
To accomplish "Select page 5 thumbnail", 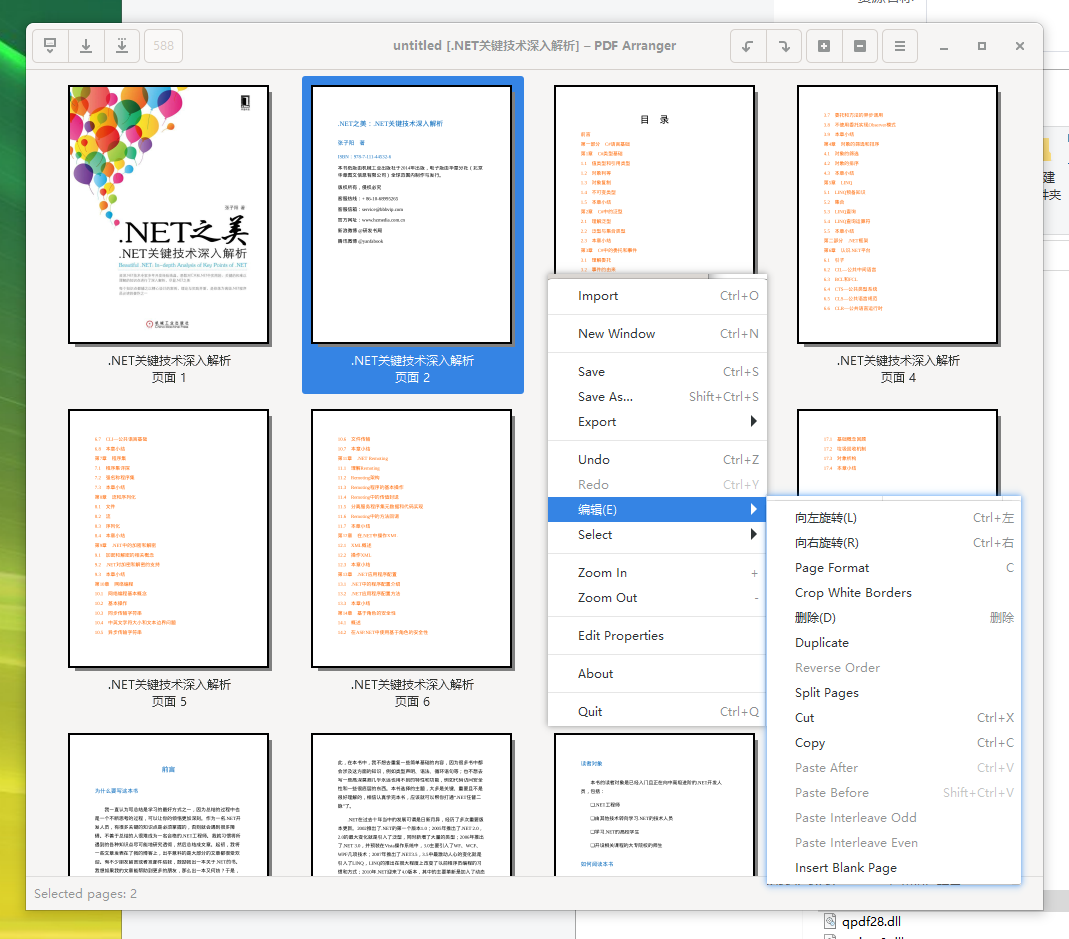I will point(168,539).
